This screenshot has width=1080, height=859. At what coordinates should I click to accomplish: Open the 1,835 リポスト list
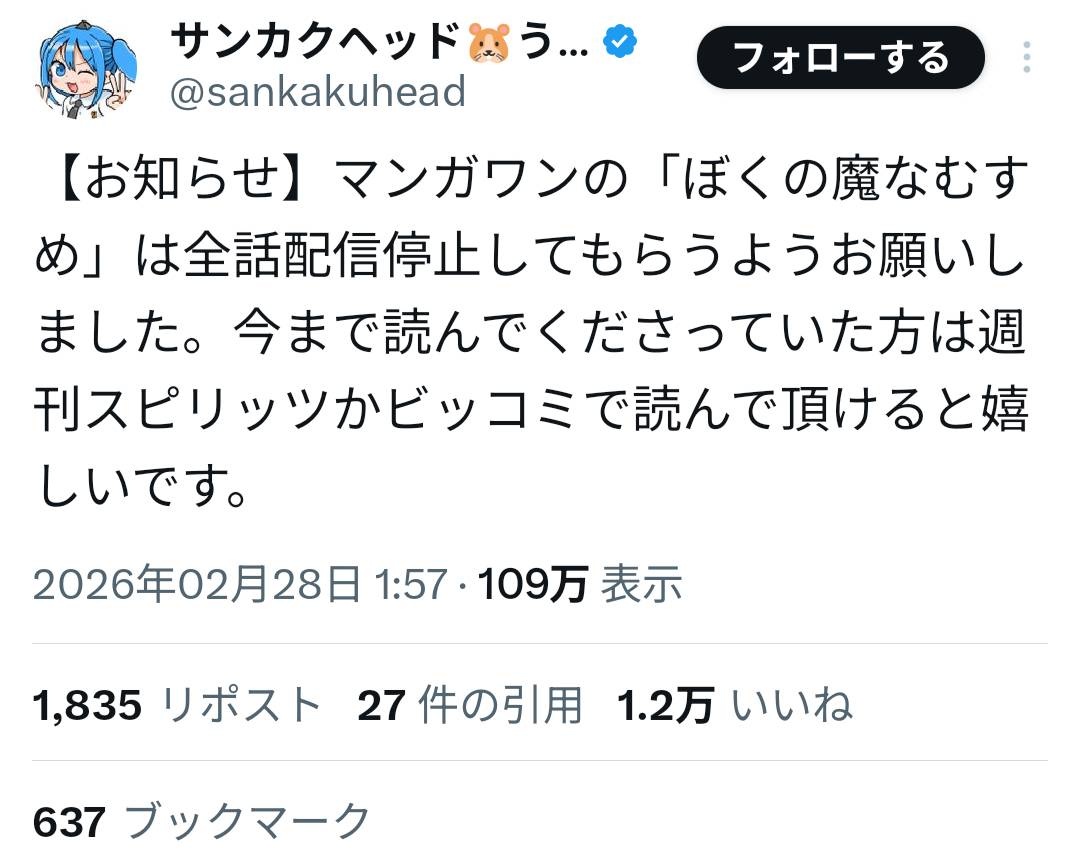(x=177, y=706)
